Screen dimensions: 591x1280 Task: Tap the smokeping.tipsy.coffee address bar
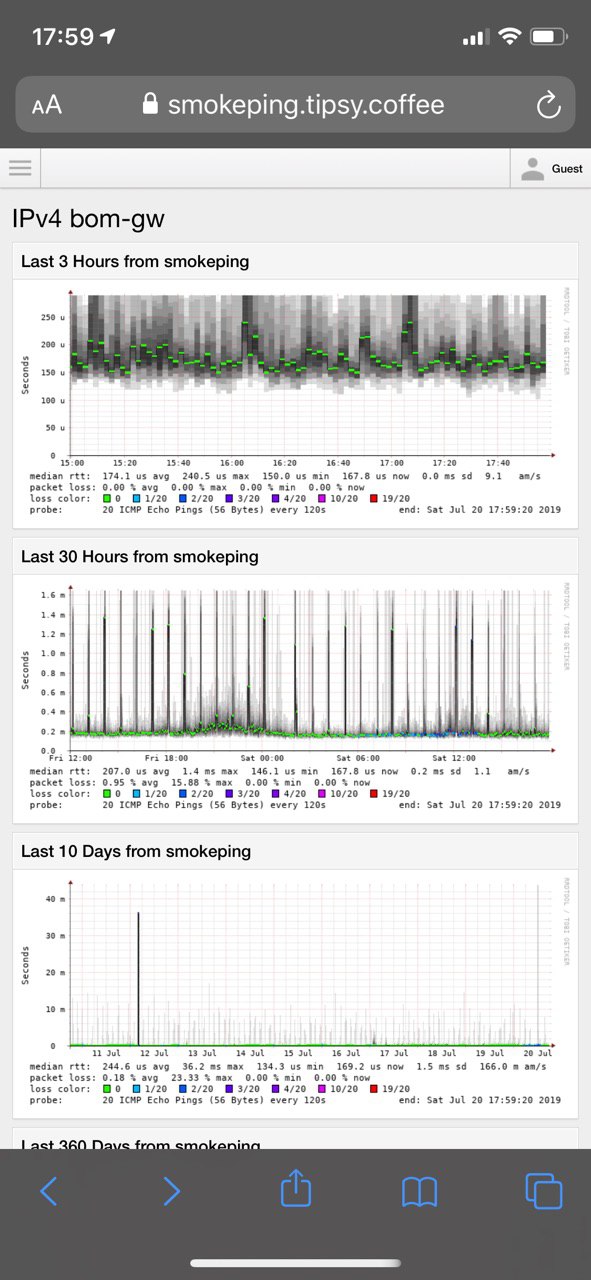(x=295, y=104)
